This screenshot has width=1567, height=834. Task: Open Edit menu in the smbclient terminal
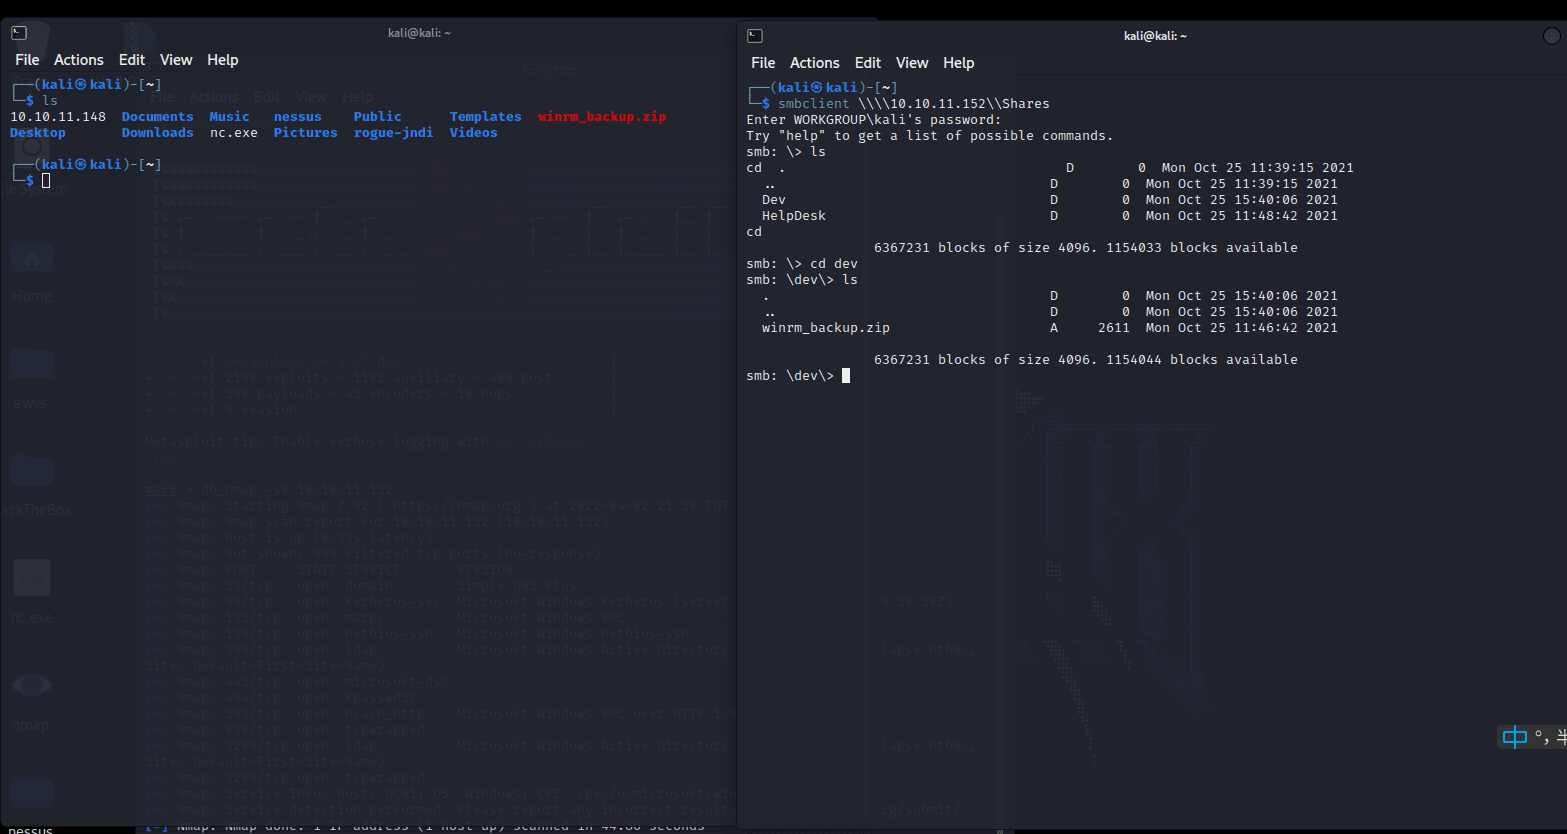pyautogui.click(x=867, y=63)
